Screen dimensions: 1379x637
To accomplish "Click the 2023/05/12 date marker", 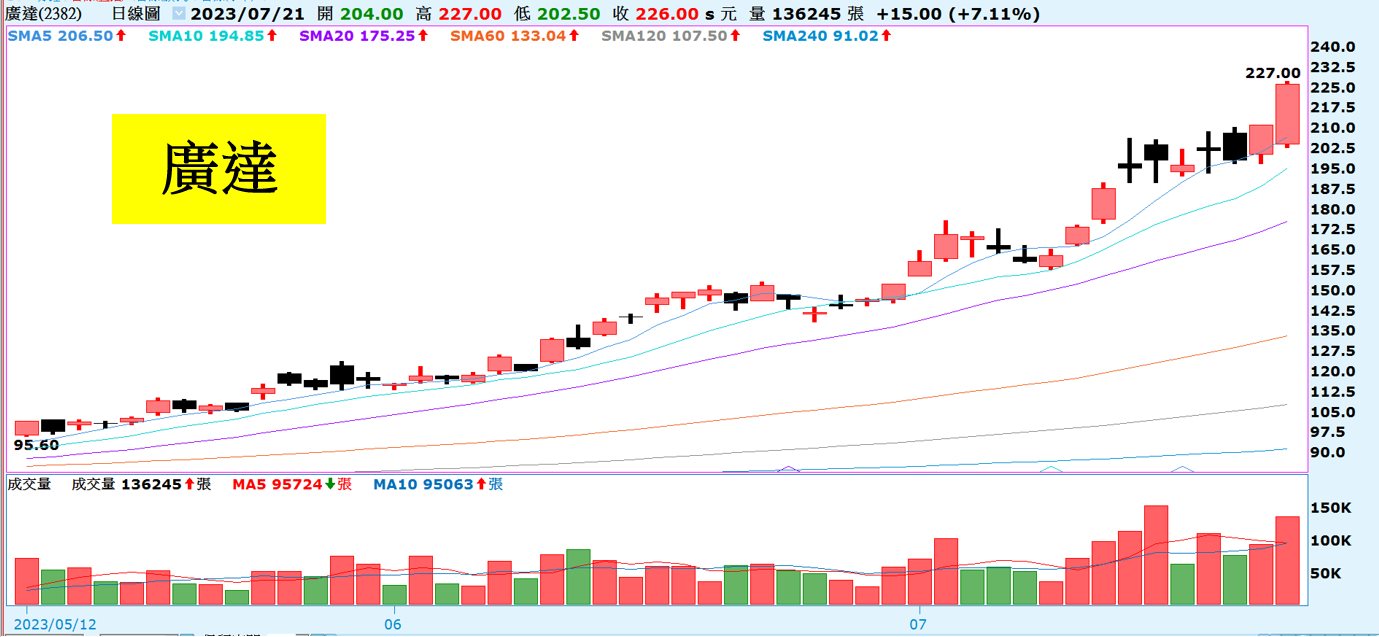I will tap(55, 623).
